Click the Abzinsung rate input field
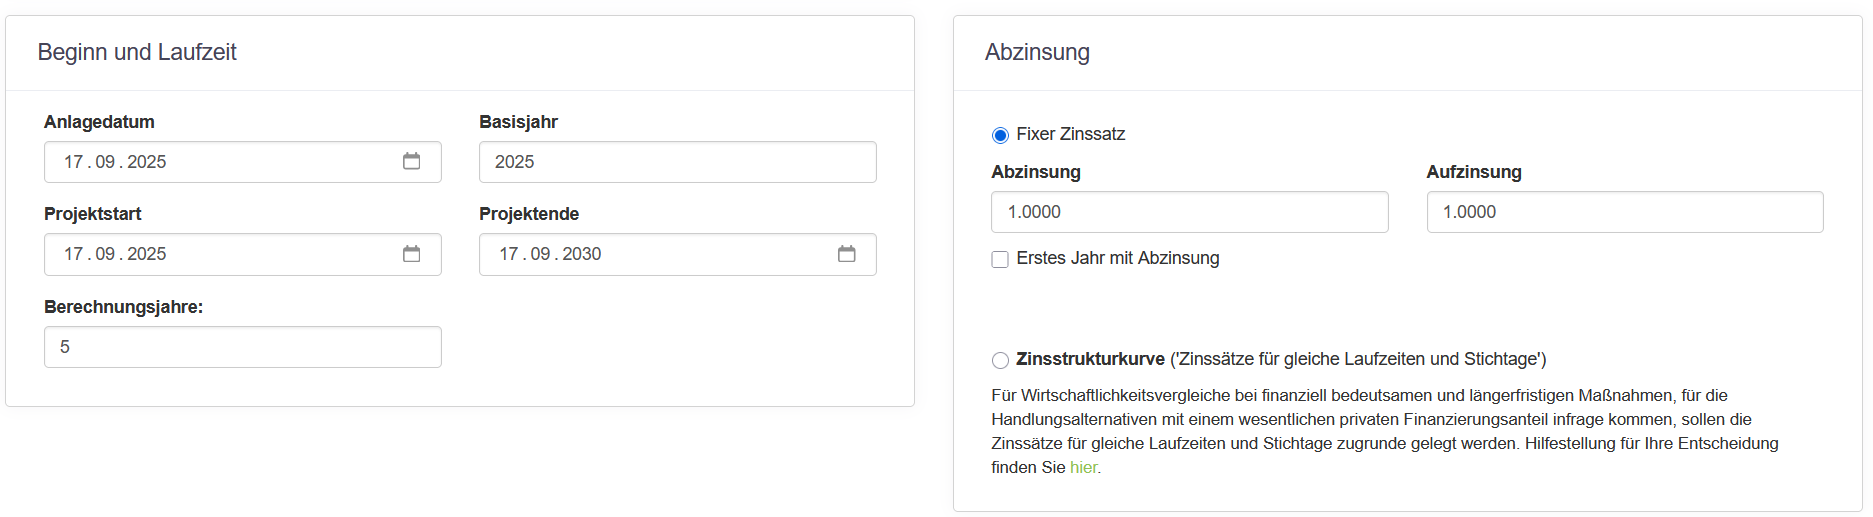The image size is (1873, 517). [x=1189, y=212]
